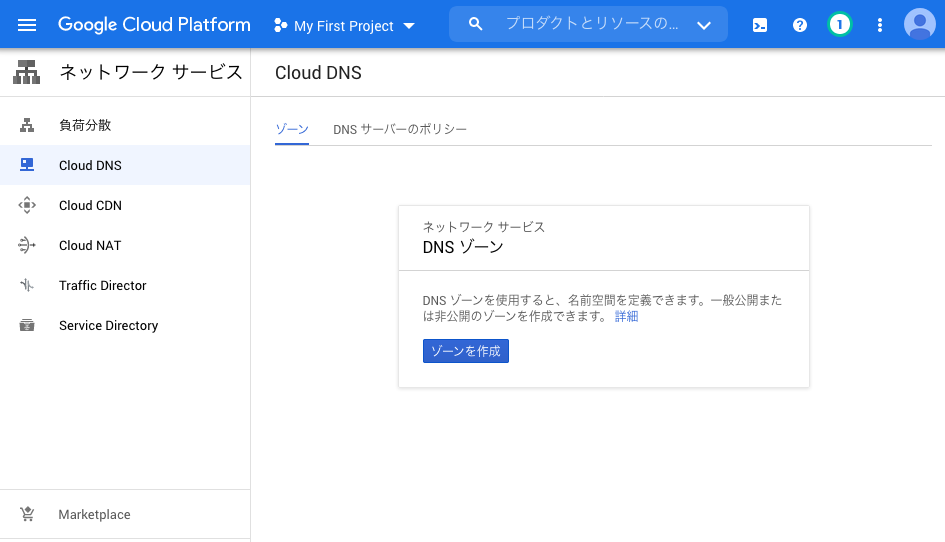Image resolution: width=945 pixels, height=542 pixels.
Task: Click the Google Cloud Platform logo
Action: point(154,25)
